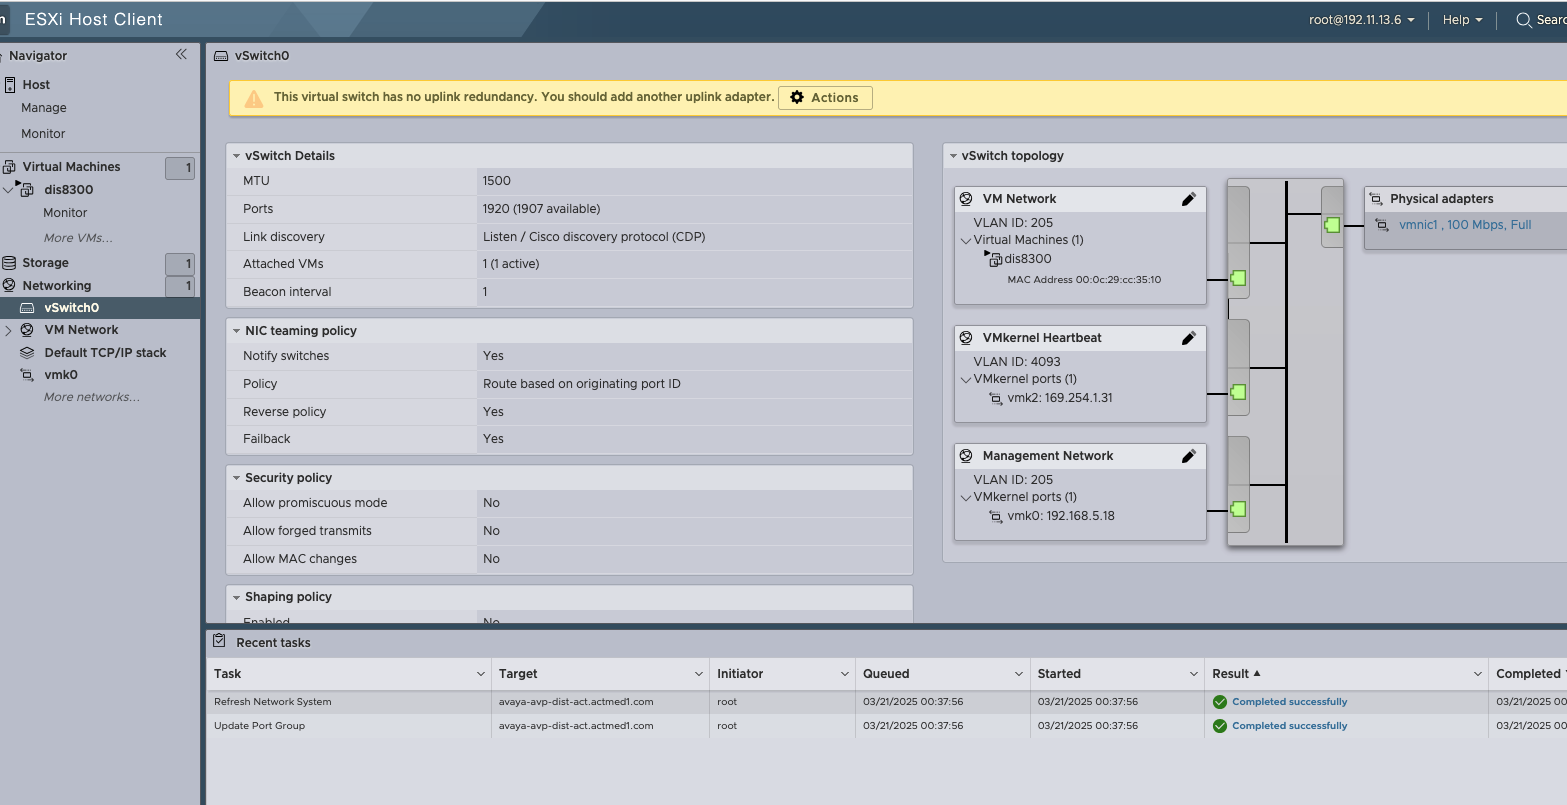Click the green check on Update Port Group
Image resolution: width=1567 pixels, height=805 pixels.
tap(1219, 726)
